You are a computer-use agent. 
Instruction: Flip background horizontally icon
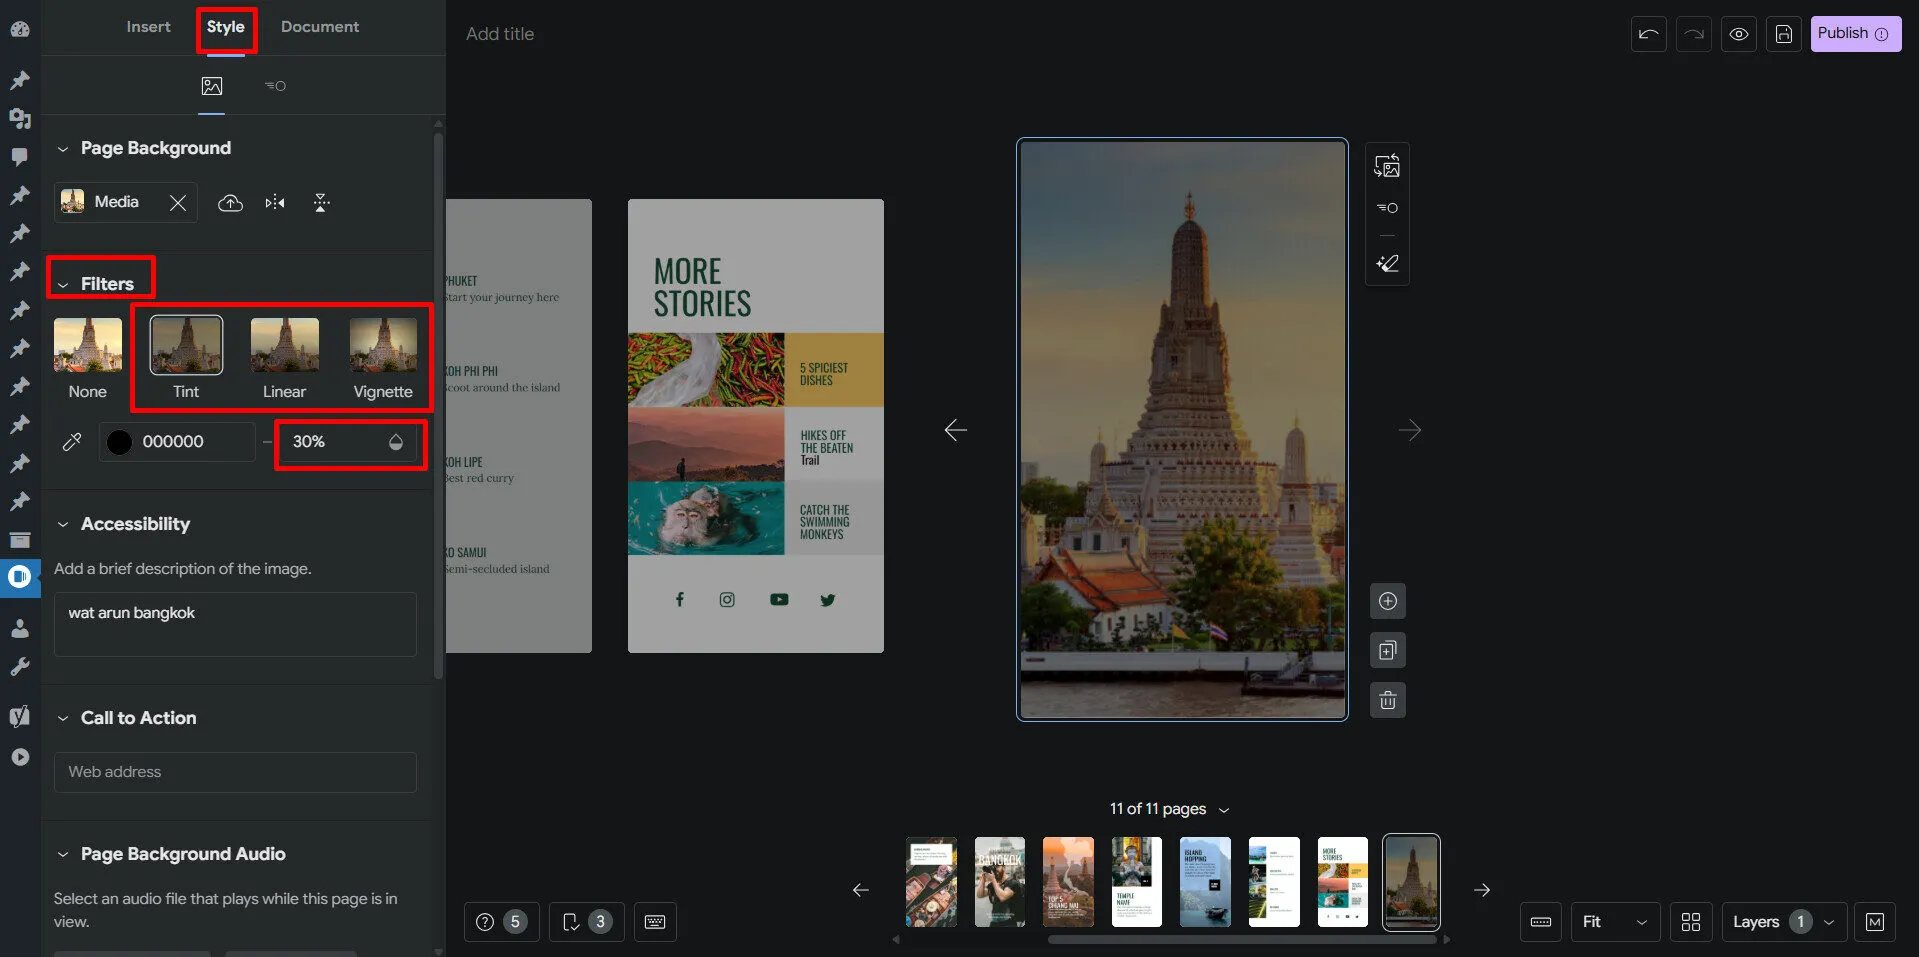275,203
